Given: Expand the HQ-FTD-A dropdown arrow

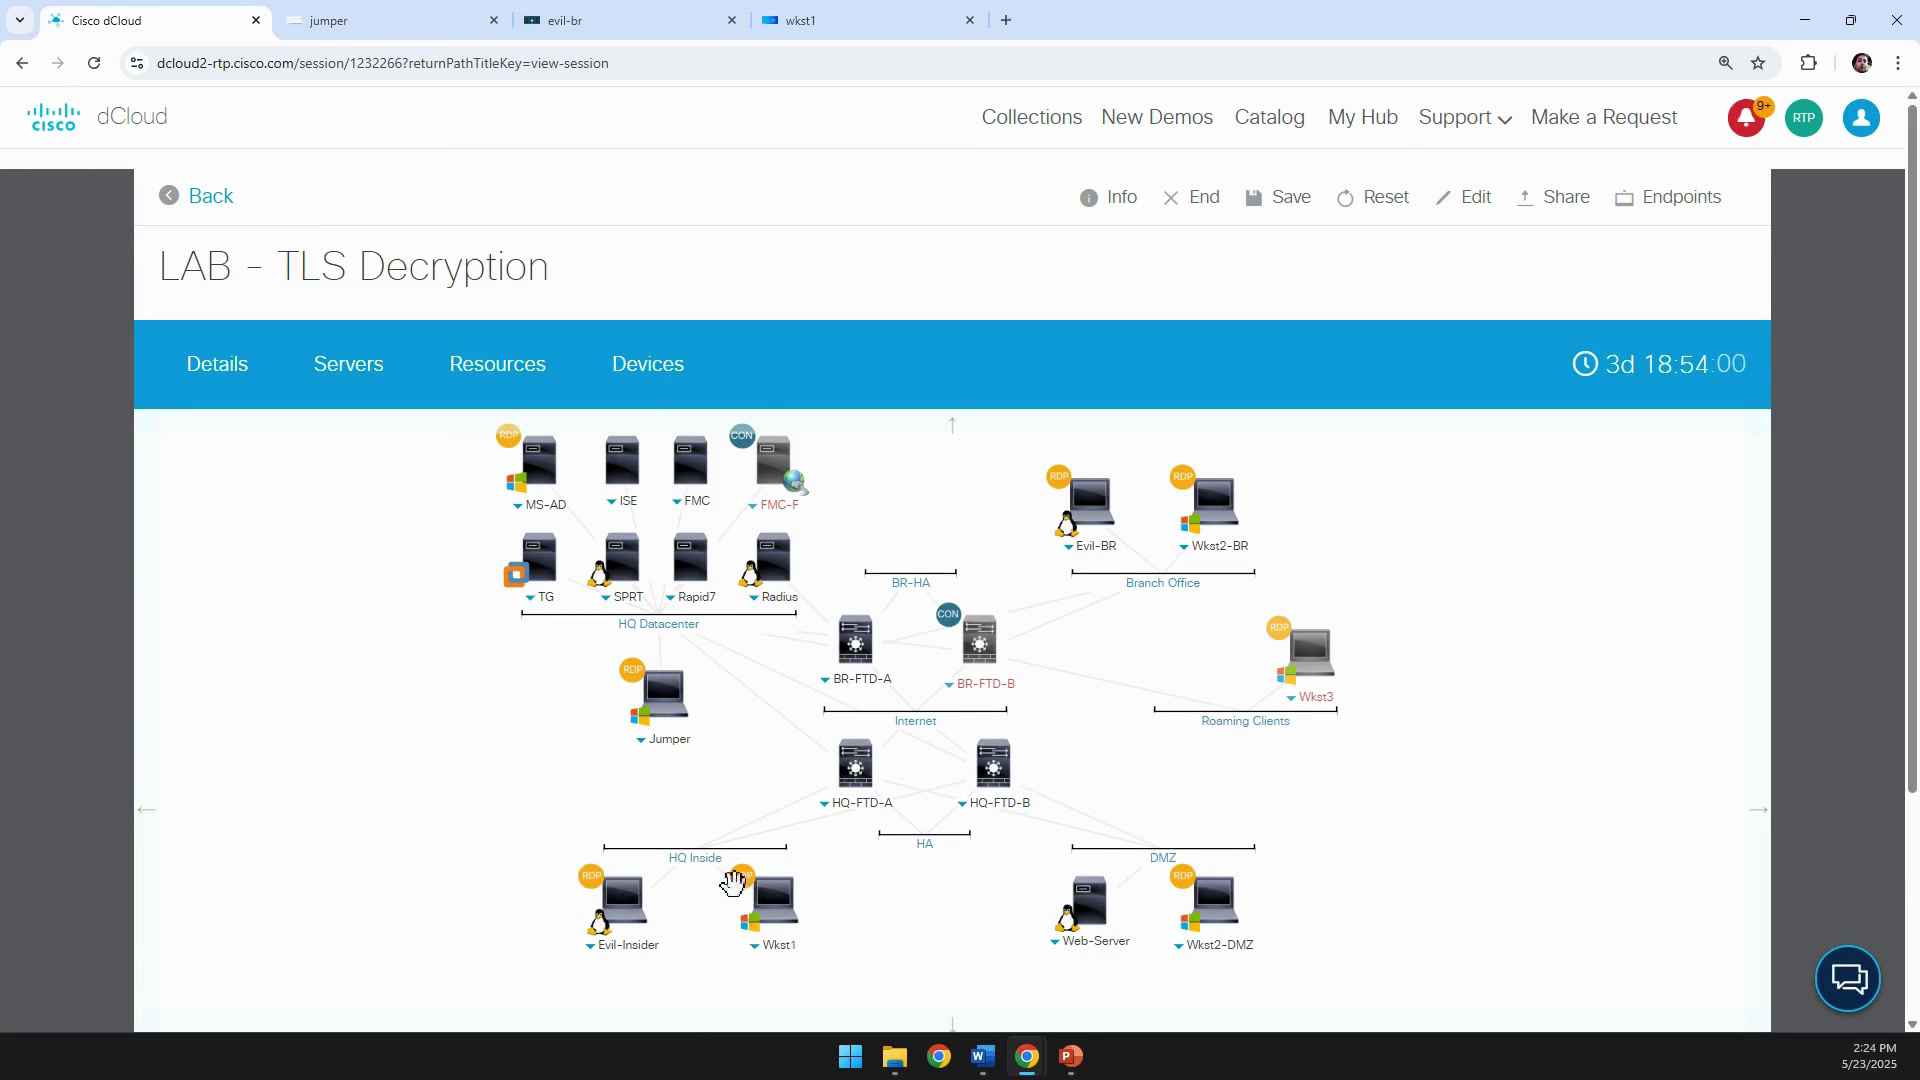Looking at the screenshot, I should (x=825, y=804).
